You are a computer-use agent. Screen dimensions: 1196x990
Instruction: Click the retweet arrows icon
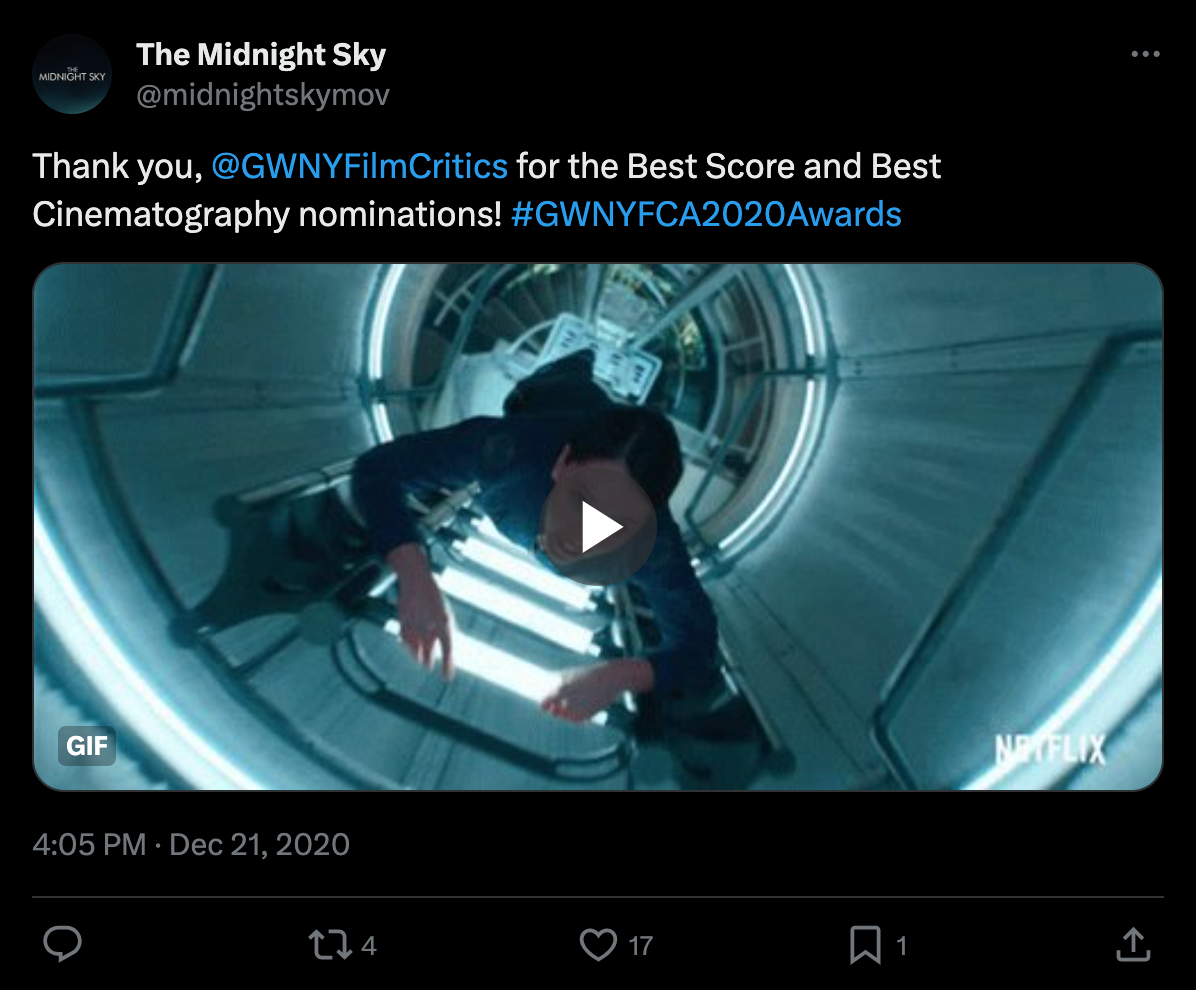tap(330, 944)
